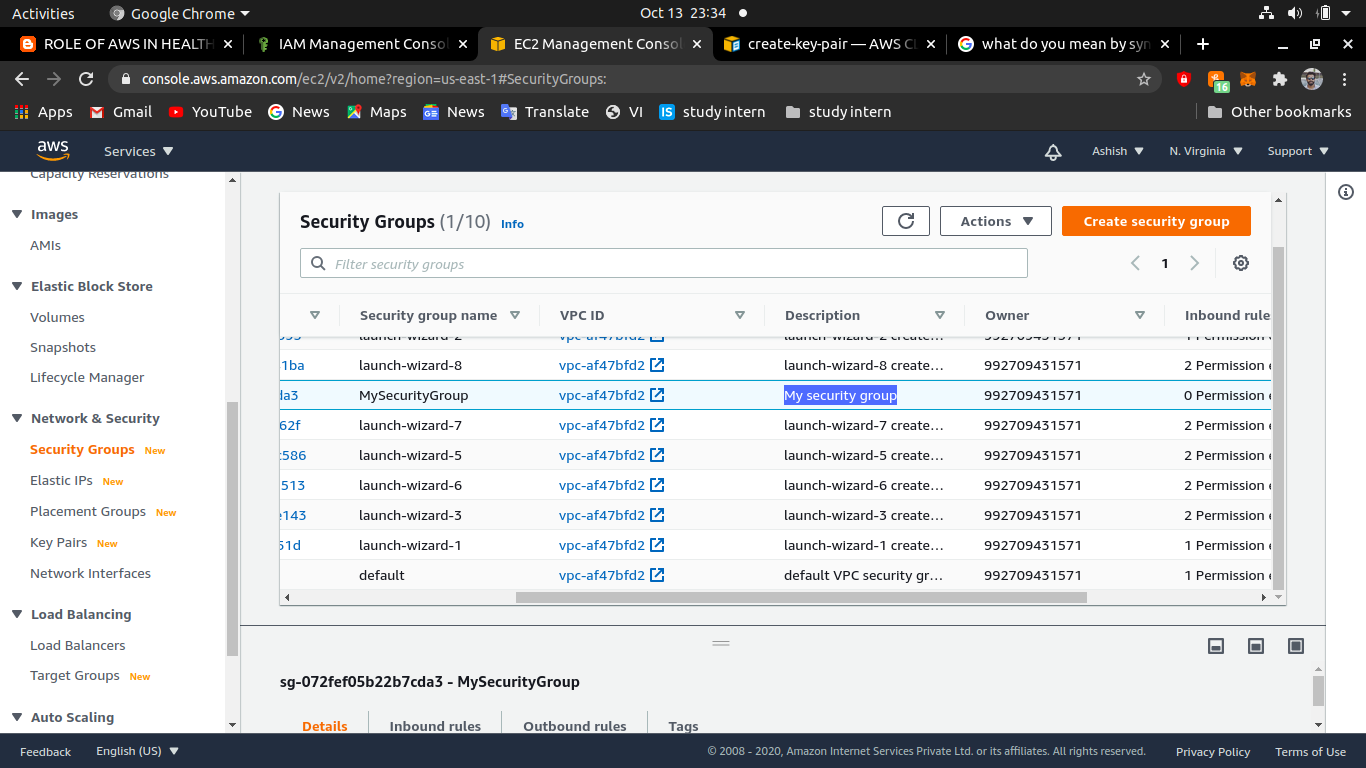This screenshot has height=768, width=1366.
Task: Bookmark this page with star icon
Action: click(x=1144, y=79)
